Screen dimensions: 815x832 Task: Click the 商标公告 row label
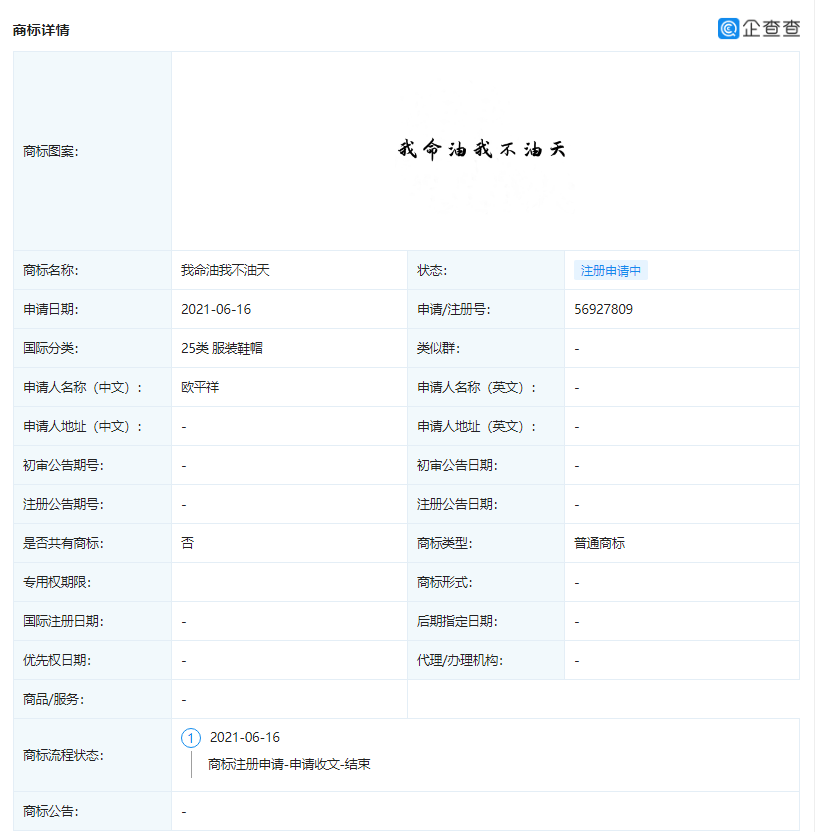(x=50, y=811)
